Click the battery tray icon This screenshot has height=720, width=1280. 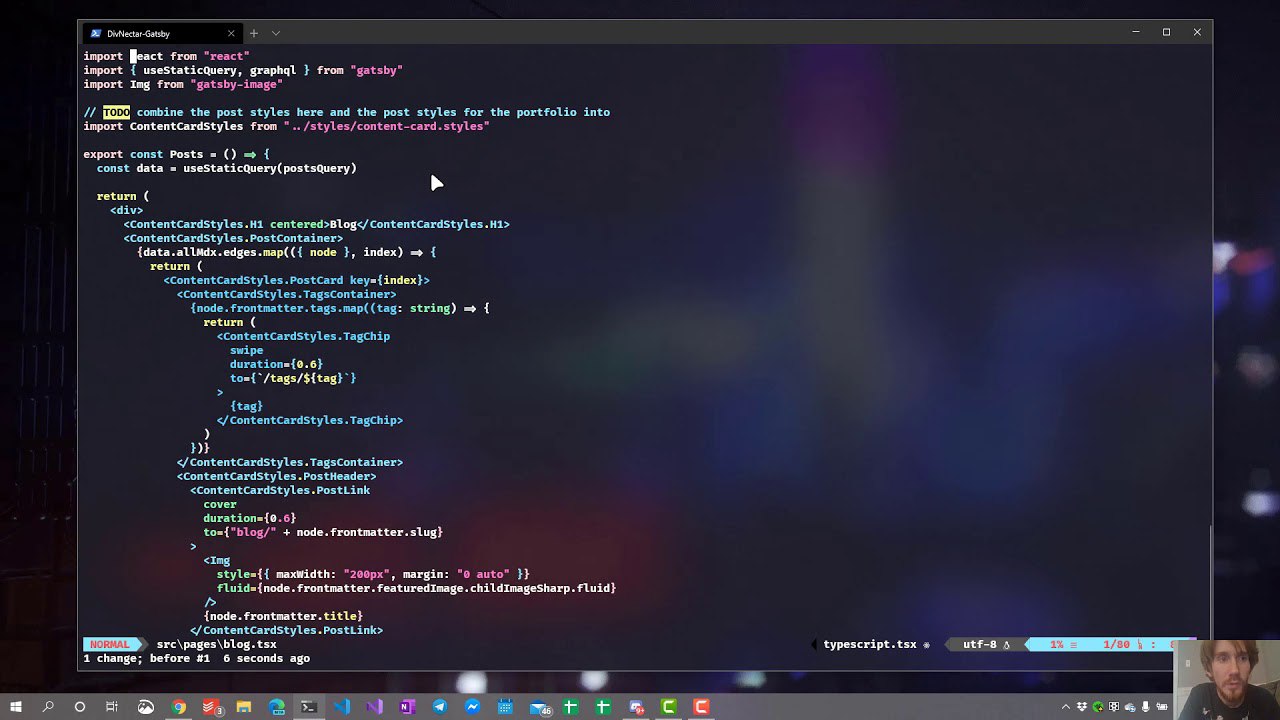1160,707
